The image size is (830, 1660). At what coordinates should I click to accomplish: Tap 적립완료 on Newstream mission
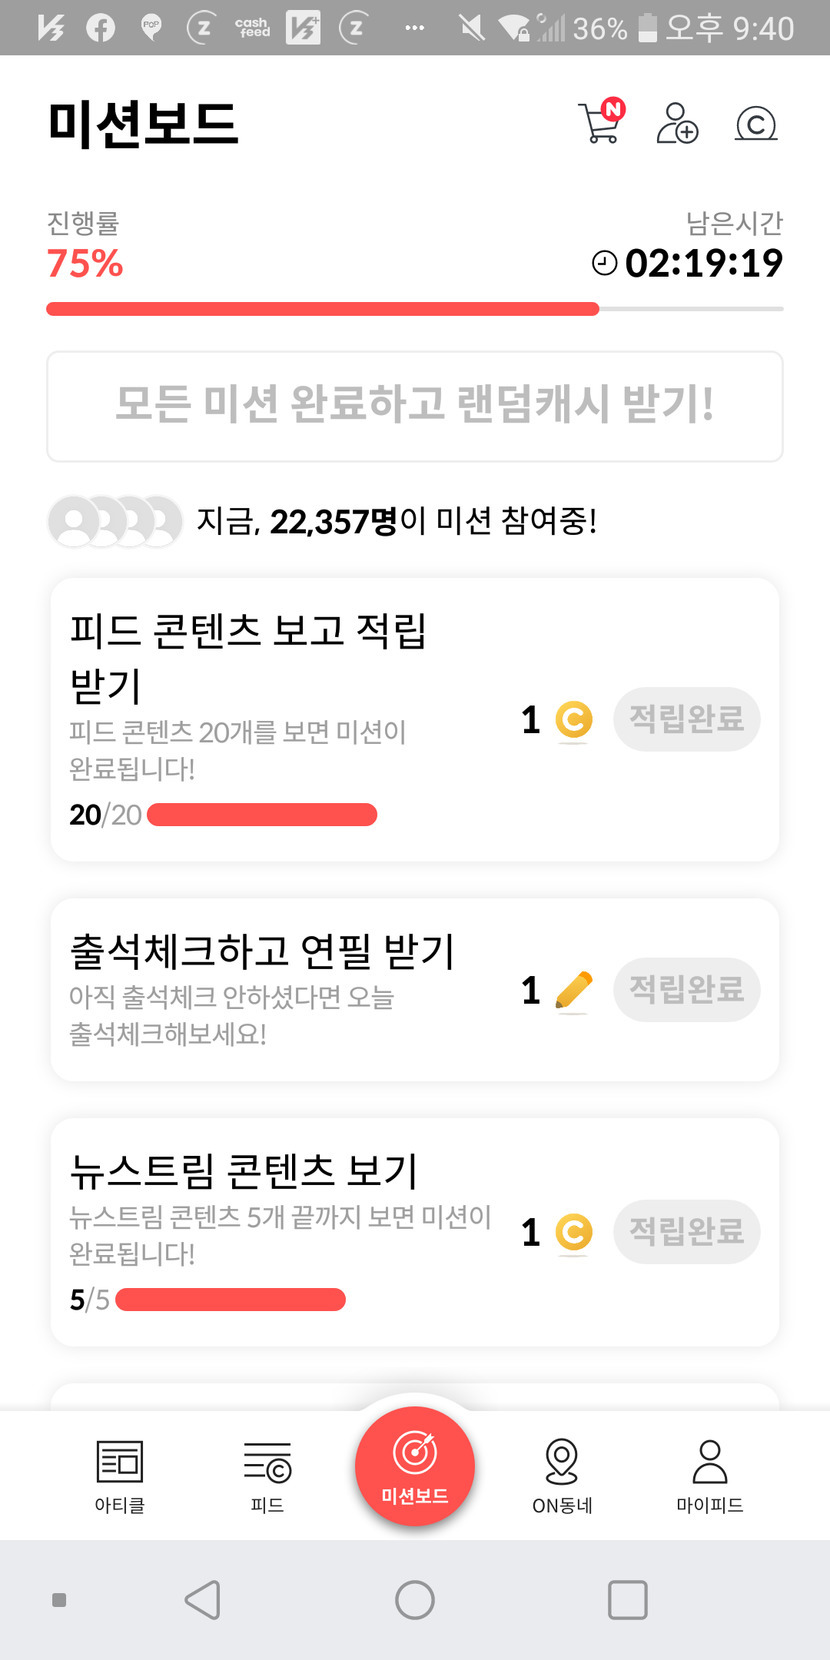pos(687,1232)
